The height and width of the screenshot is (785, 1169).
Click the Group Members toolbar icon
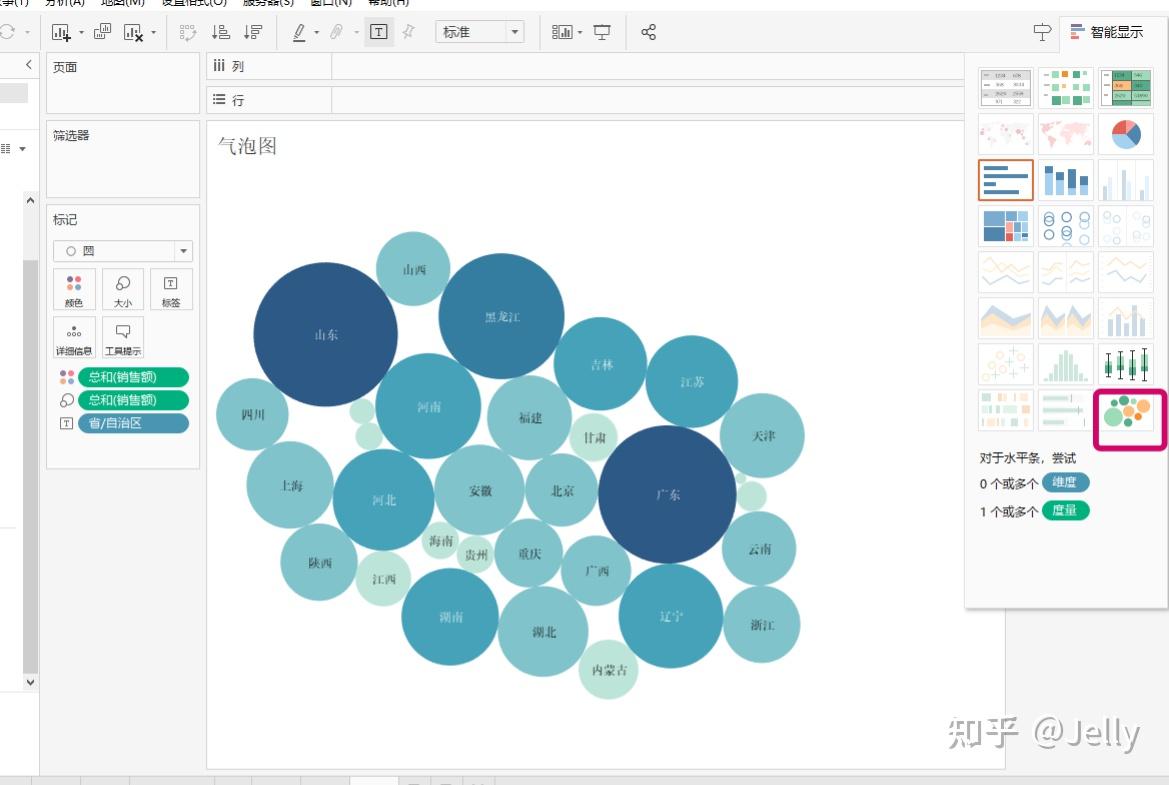click(x=188, y=32)
